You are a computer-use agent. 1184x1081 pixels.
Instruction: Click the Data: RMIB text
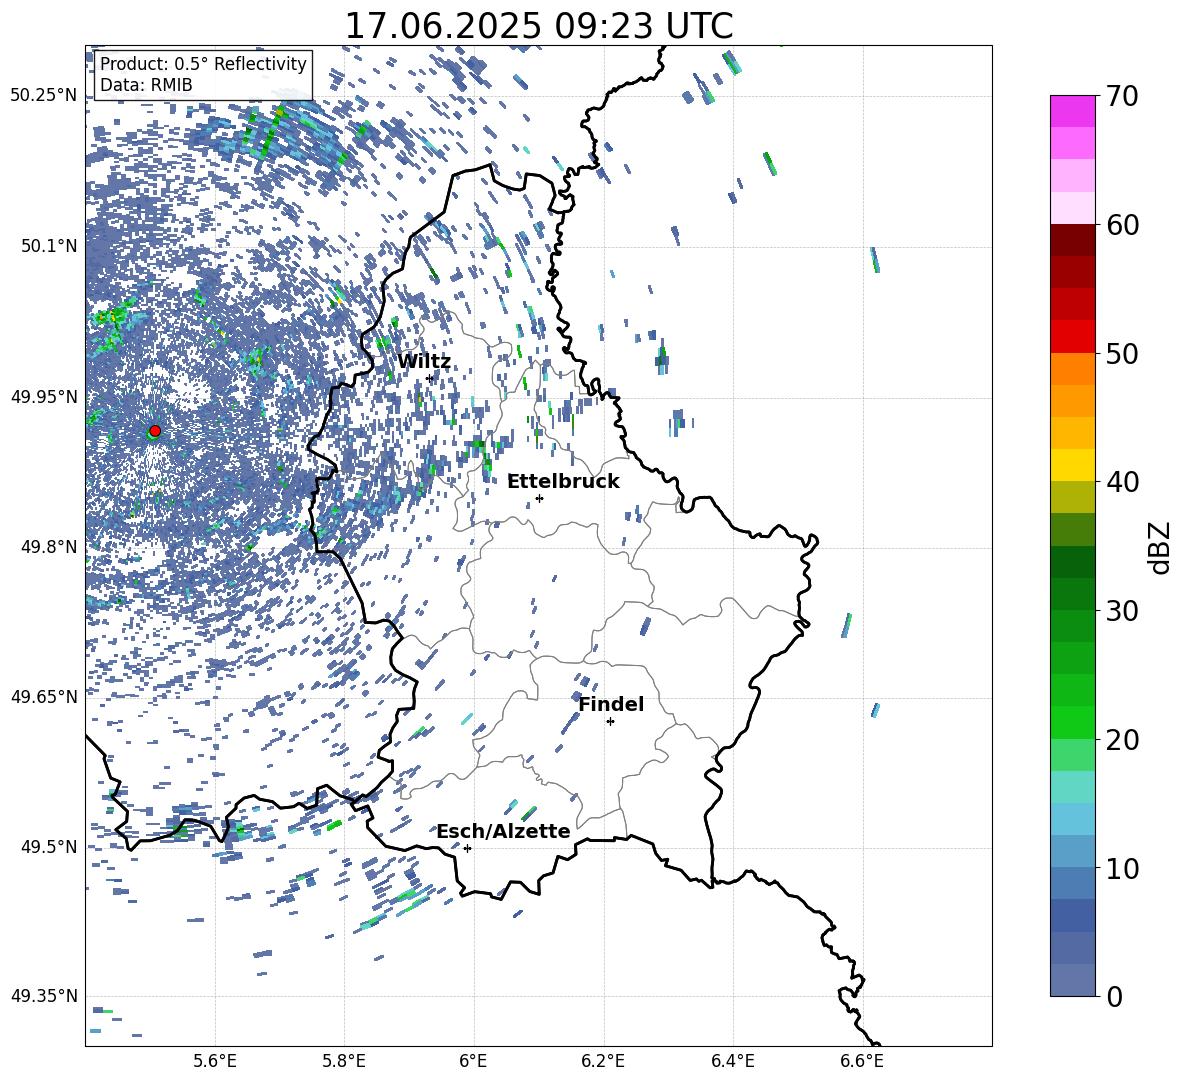[x=146, y=85]
